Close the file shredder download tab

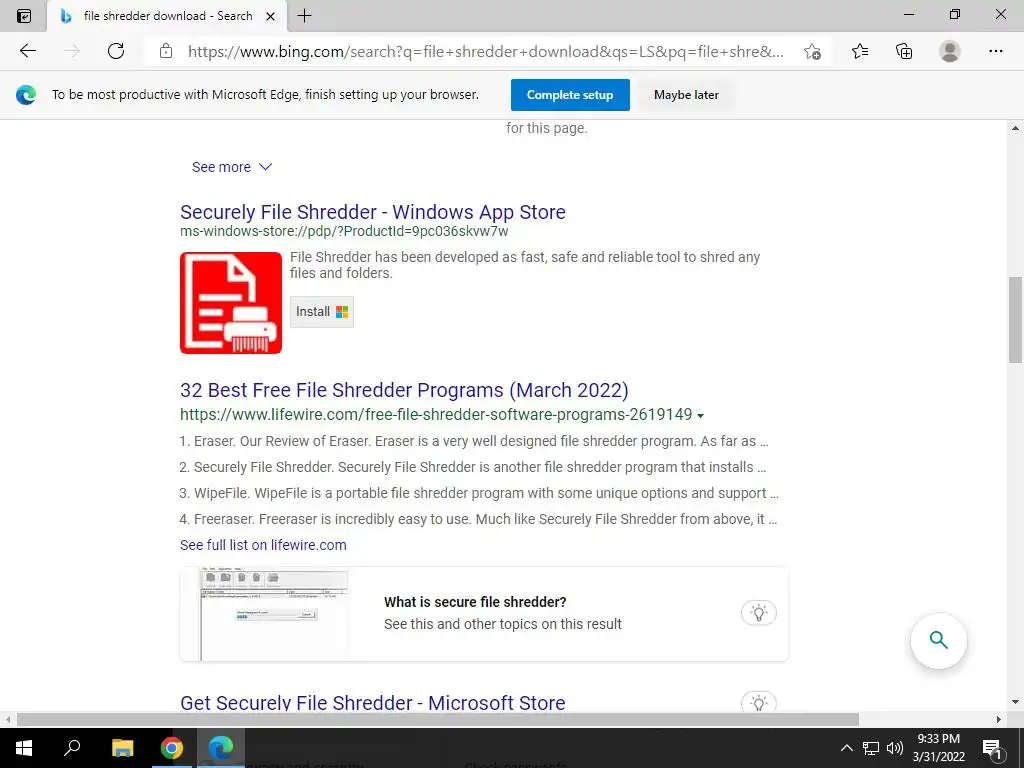pyautogui.click(x=270, y=16)
